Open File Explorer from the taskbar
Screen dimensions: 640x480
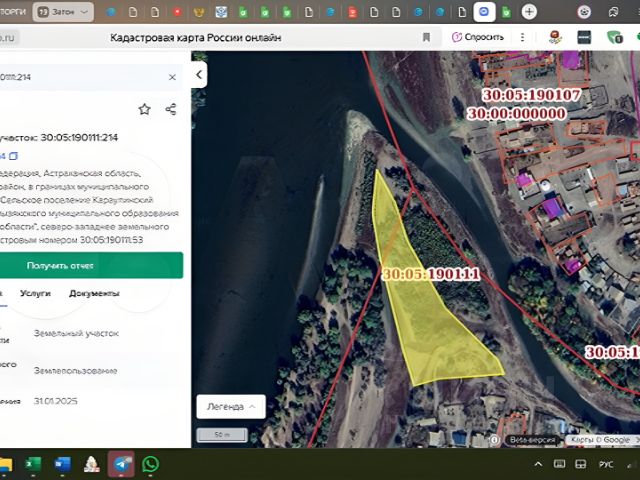[x=6, y=464]
